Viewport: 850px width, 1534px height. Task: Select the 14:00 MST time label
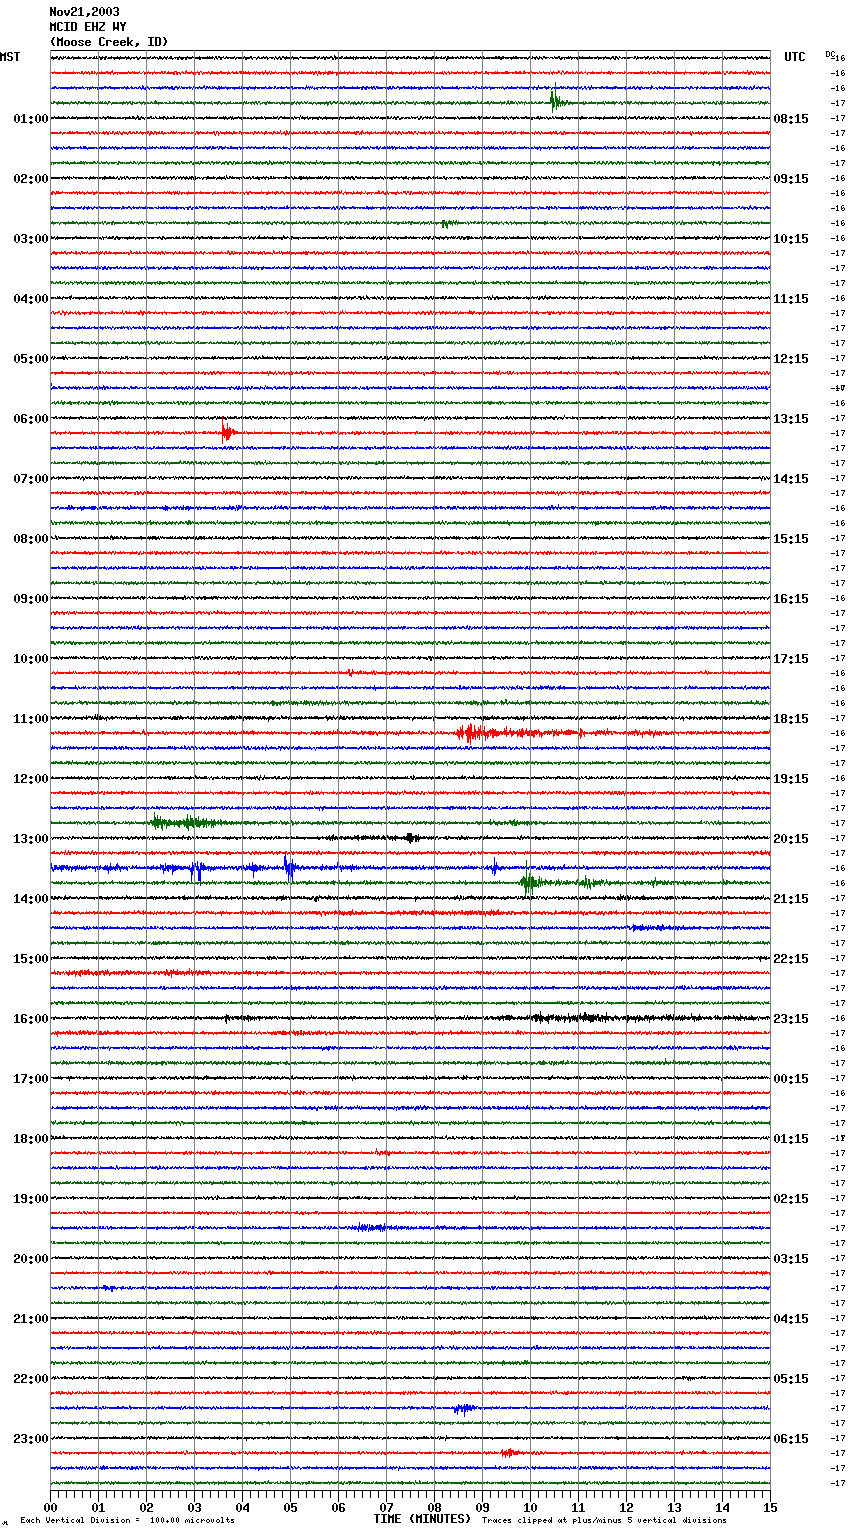point(31,899)
